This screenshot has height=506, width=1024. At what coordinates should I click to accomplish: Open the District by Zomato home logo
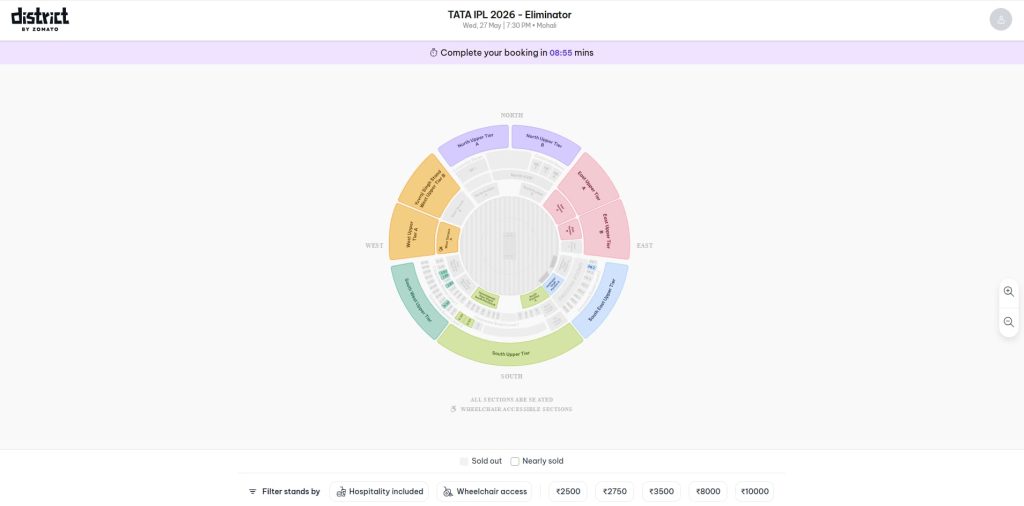[40, 19]
